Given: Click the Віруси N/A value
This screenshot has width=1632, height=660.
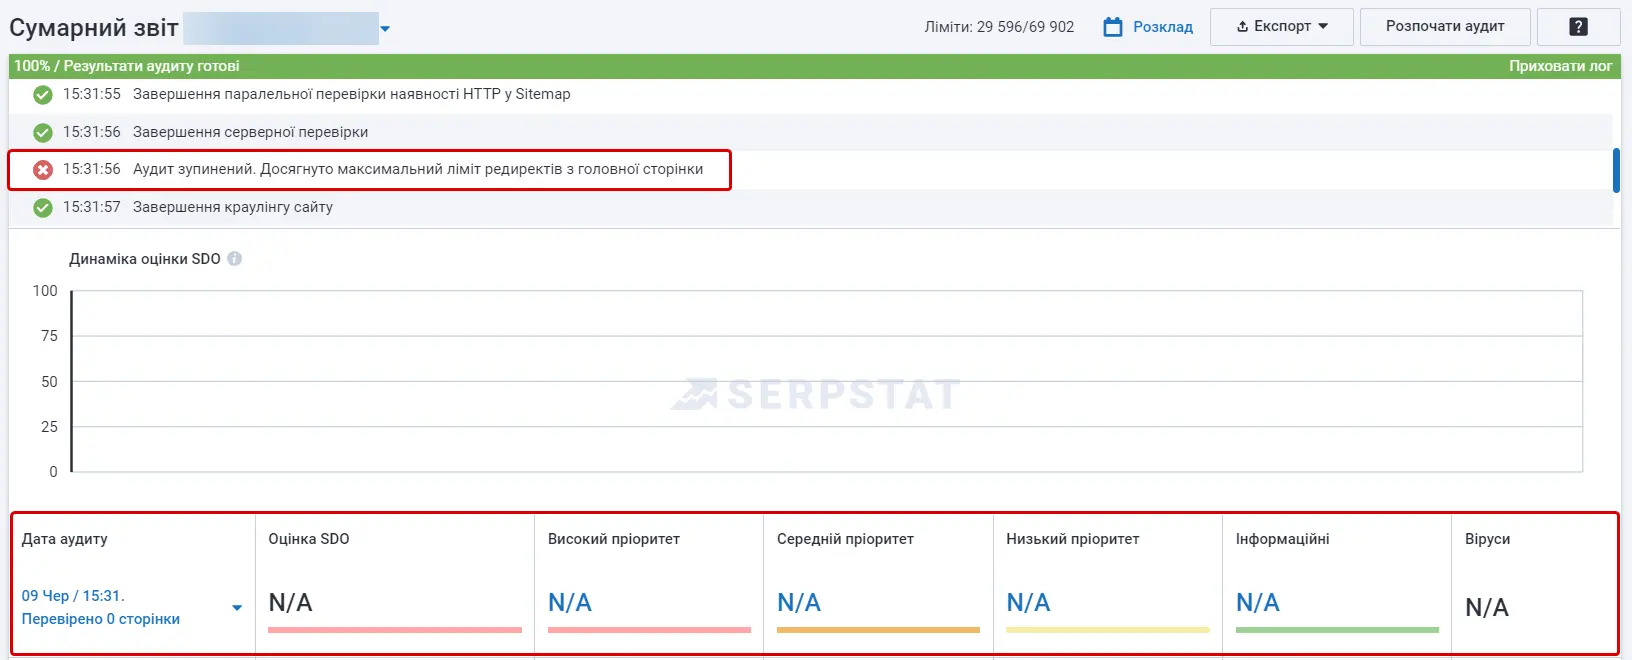Looking at the screenshot, I should [x=1487, y=607].
